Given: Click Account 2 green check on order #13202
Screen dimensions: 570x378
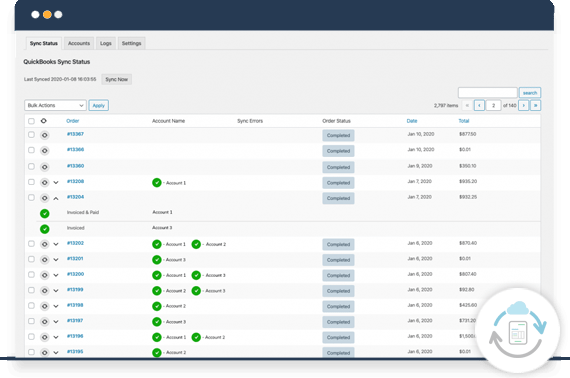Looking at the screenshot, I should coord(196,244).
